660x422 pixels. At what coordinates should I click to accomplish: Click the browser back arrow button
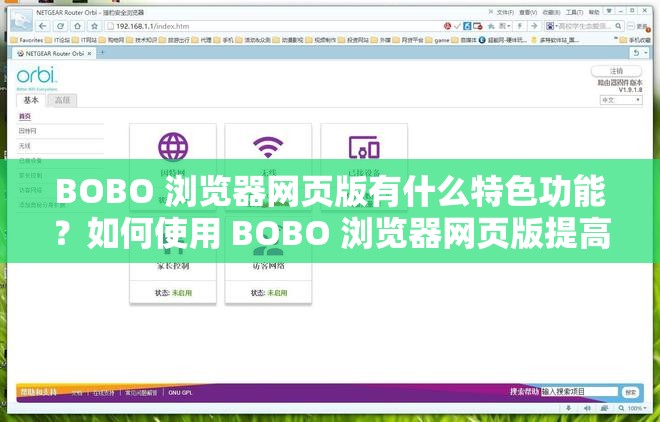tap(43, 26)
